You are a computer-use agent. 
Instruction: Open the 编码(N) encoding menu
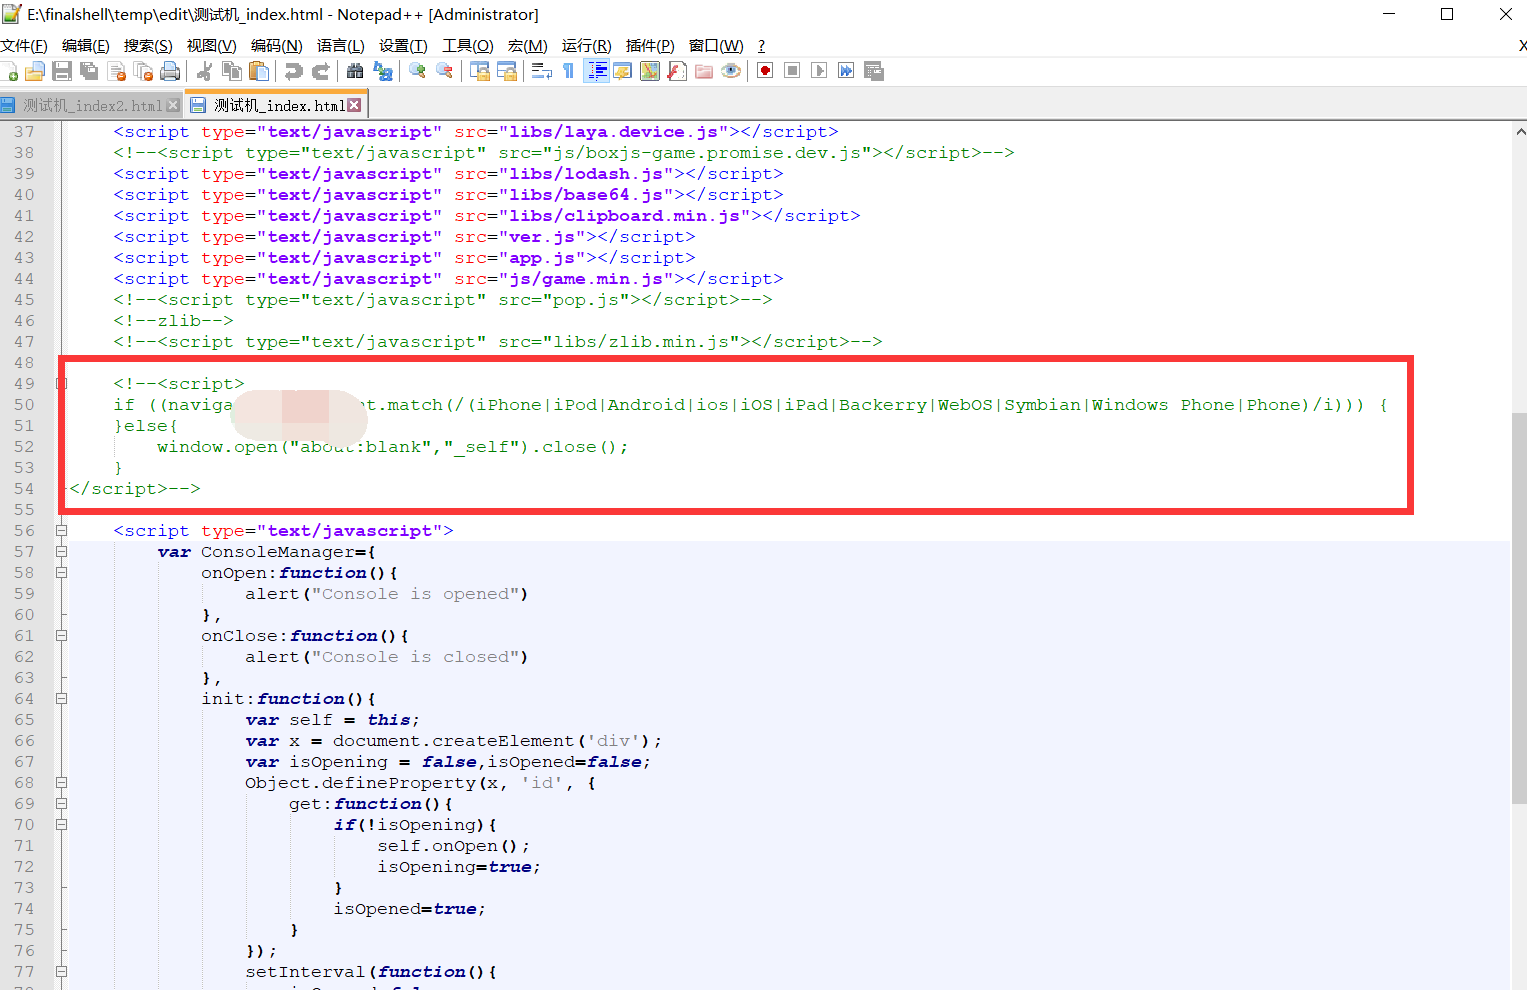coord(276,46)
